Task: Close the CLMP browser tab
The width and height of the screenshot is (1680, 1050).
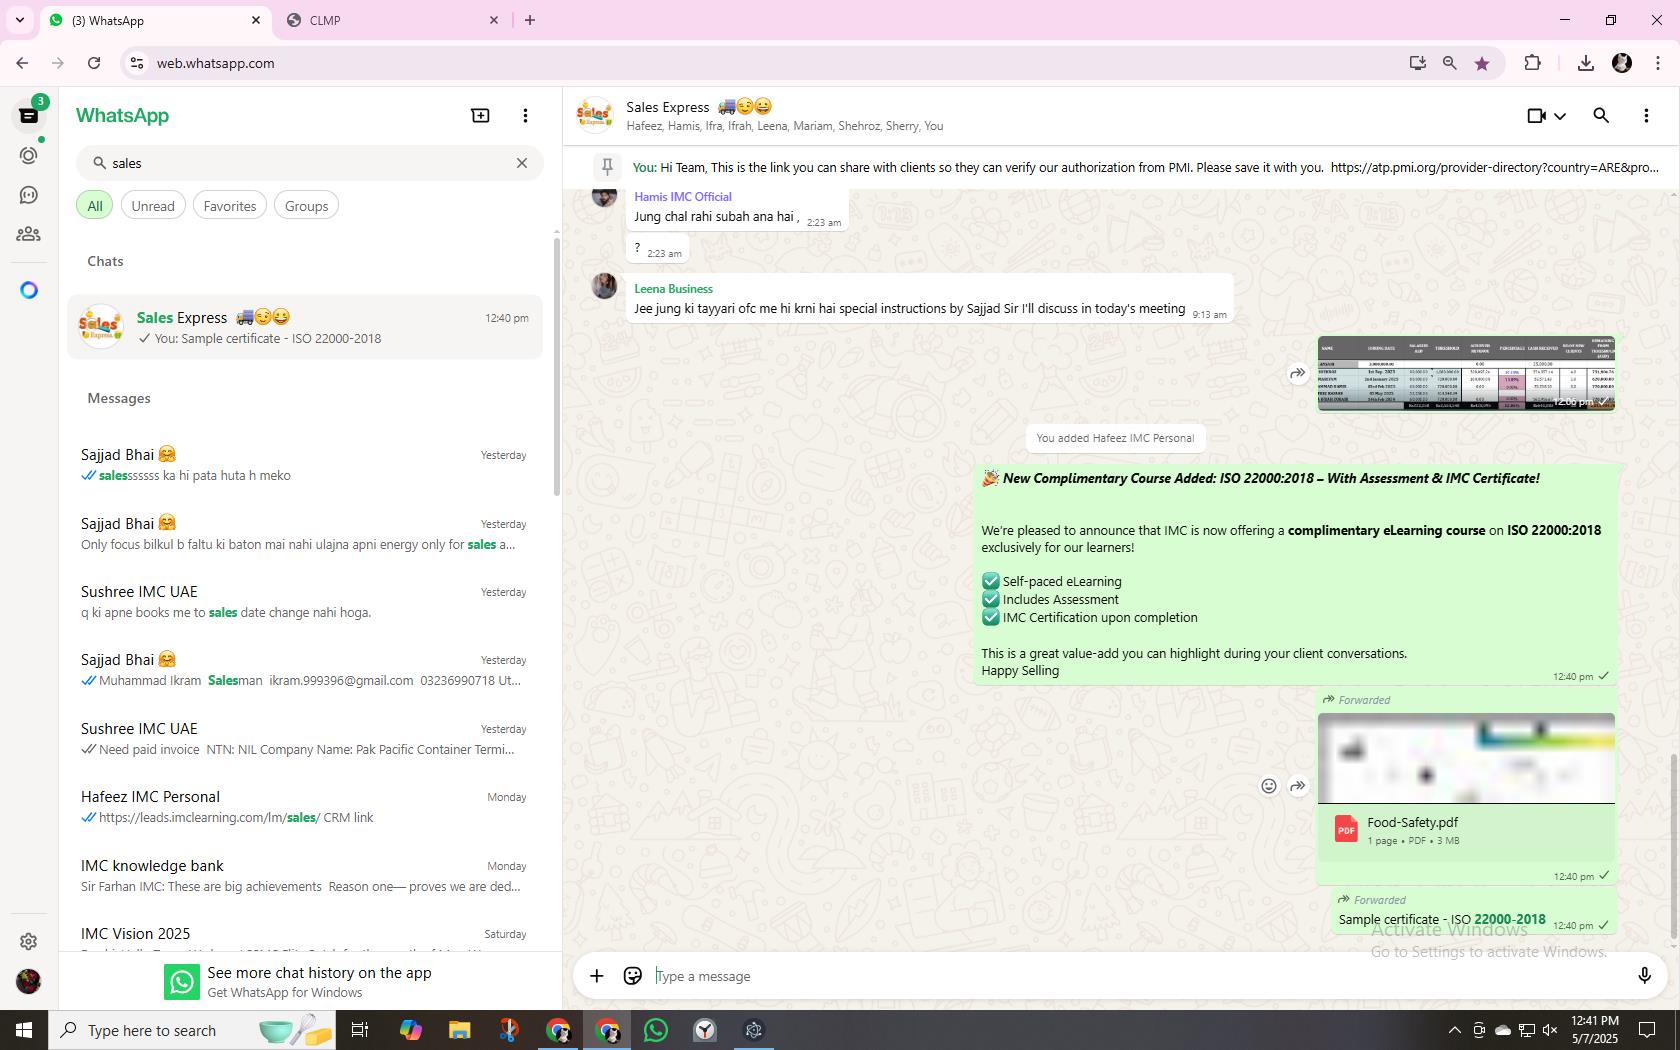Action: (x=494, y=20)
